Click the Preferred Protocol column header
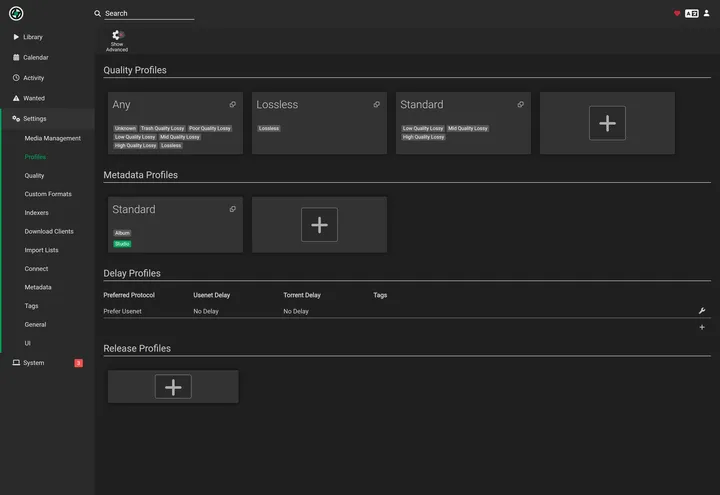The height and width of the screenshot is (495, 720). 129,295
